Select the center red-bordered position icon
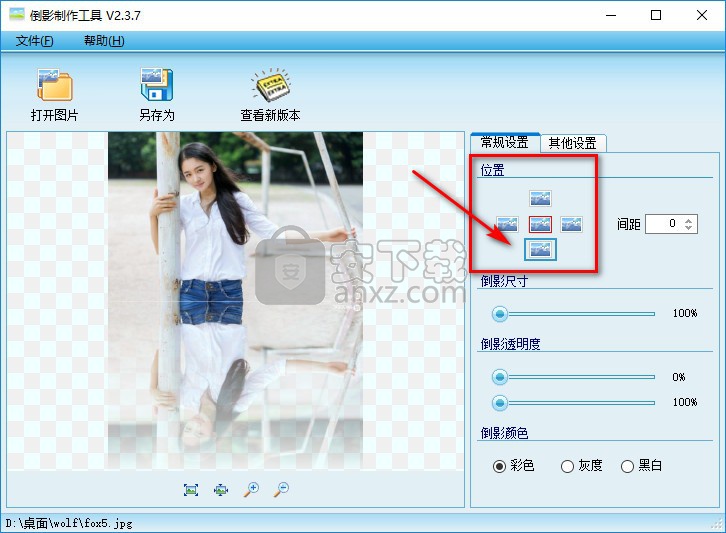The image size is (726, 533). [540, 224]
